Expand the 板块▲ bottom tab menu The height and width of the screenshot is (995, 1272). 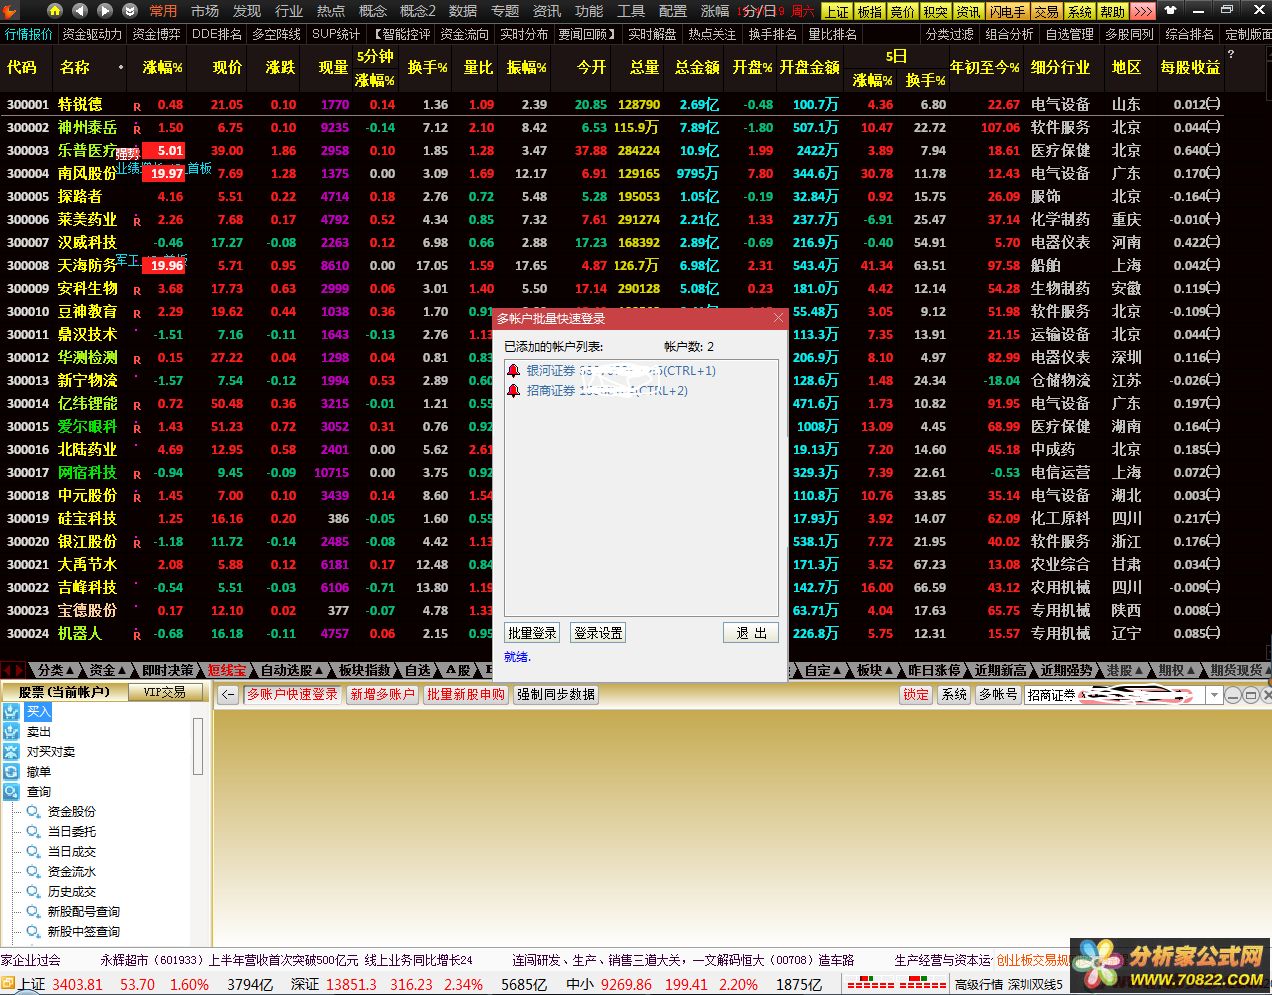[875, 670]
